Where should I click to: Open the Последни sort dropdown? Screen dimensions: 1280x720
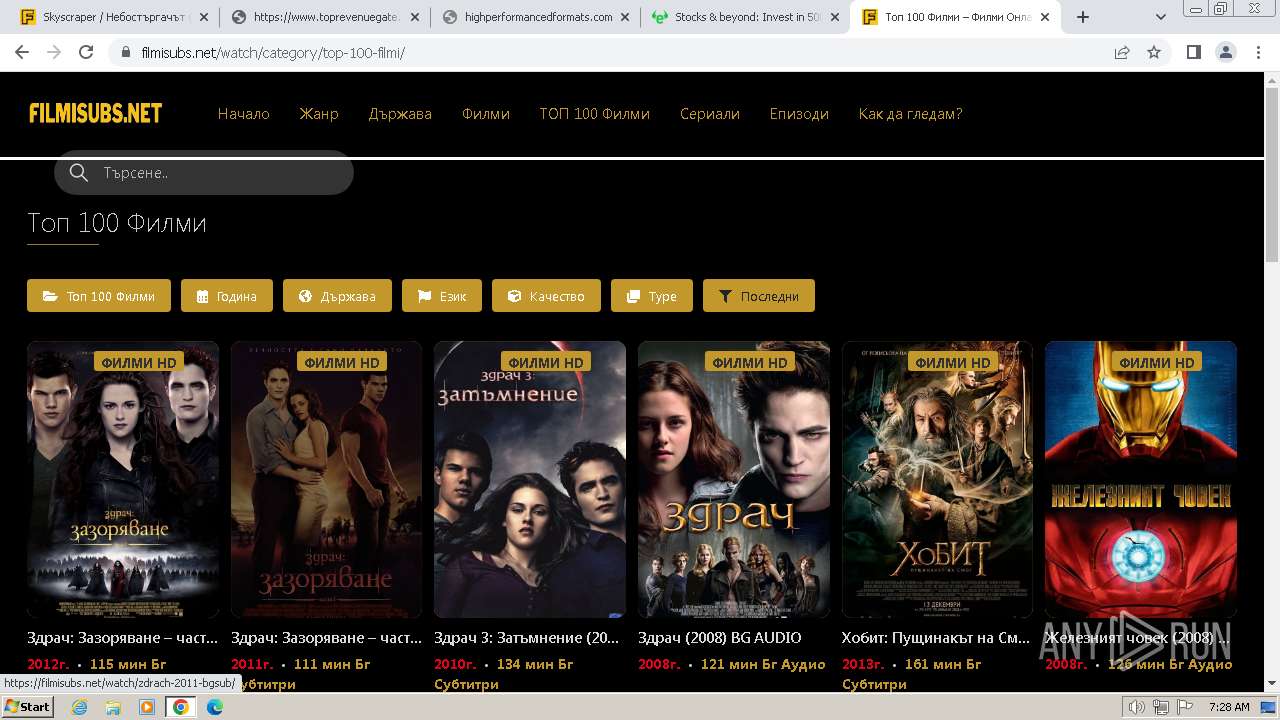click(x=759, y=296)
